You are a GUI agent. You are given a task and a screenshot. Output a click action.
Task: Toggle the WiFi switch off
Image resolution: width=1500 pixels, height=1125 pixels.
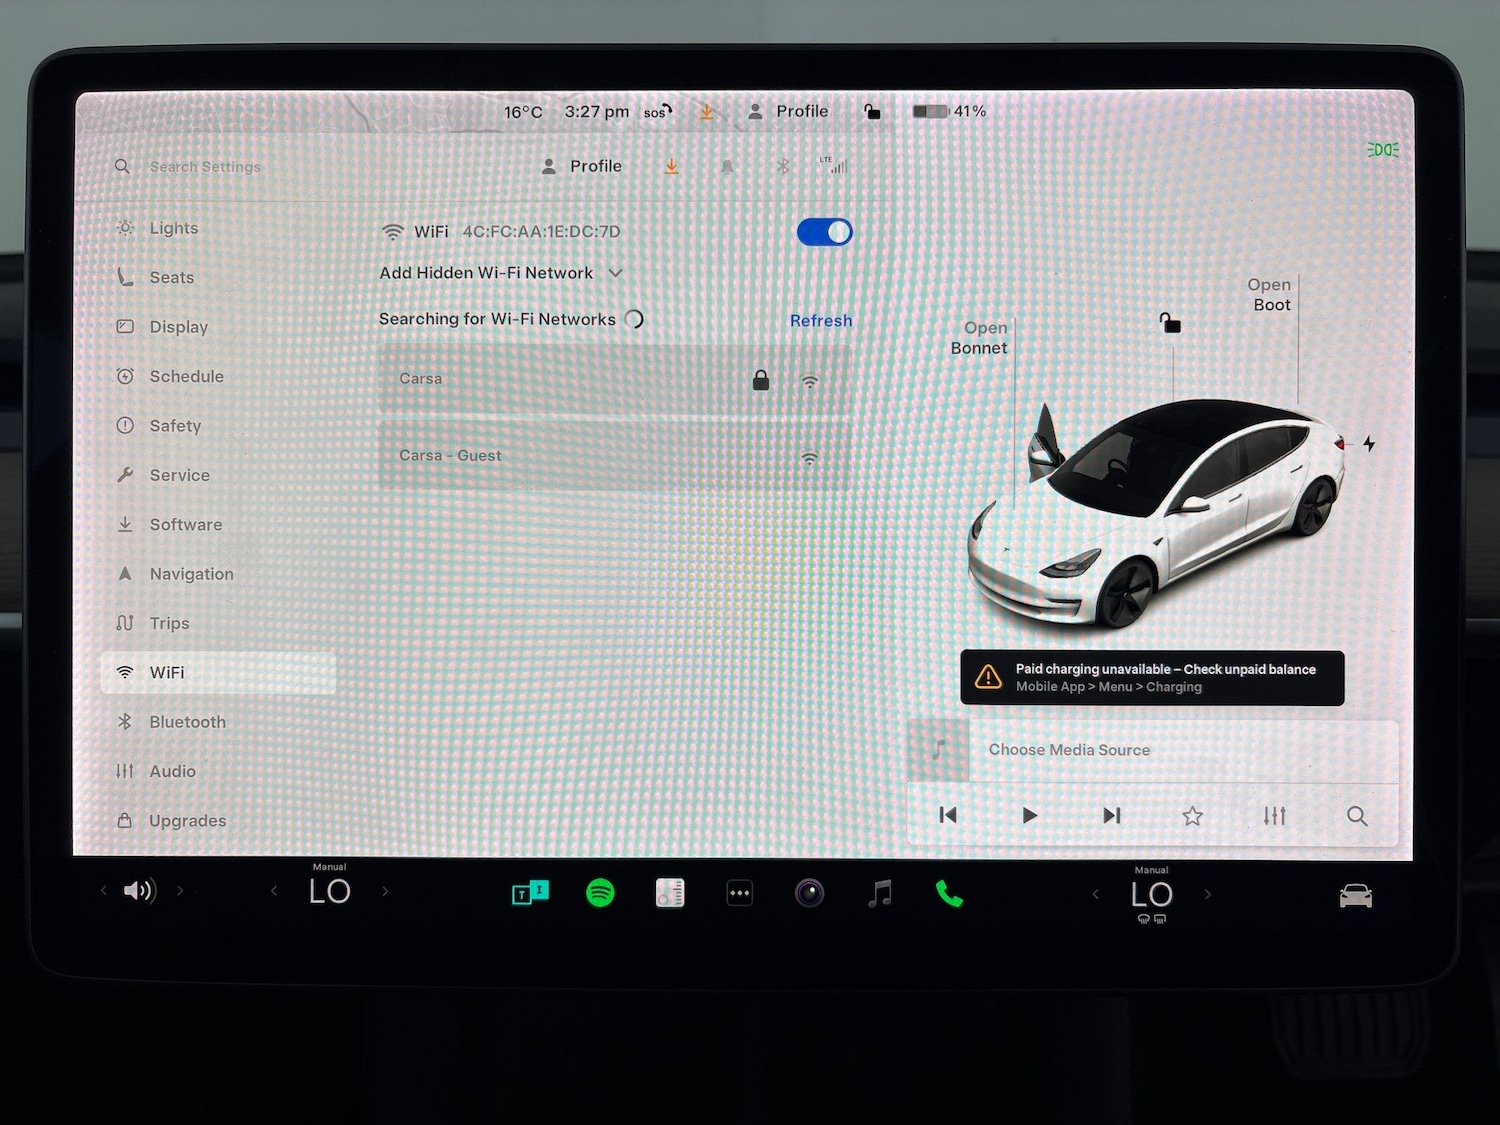pos(824,231)
